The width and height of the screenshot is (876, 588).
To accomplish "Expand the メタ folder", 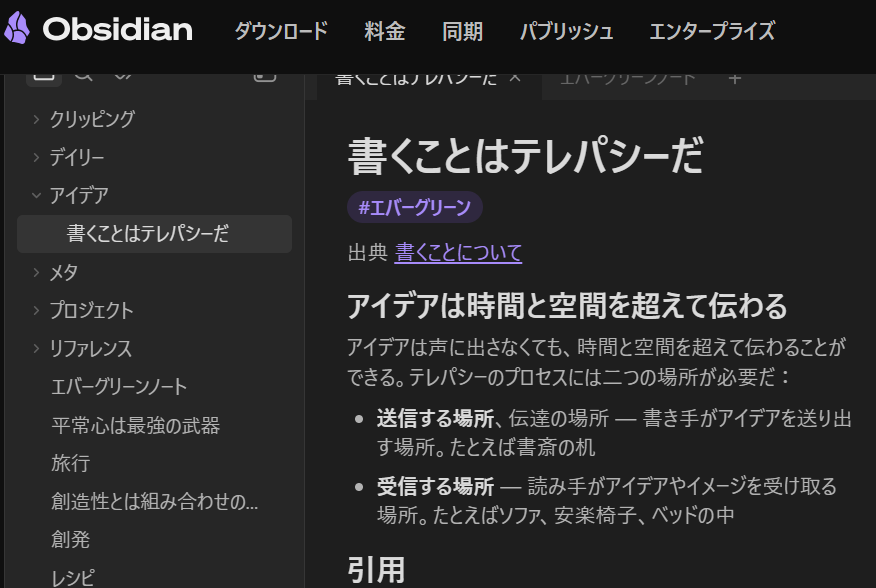I will 36,272.
